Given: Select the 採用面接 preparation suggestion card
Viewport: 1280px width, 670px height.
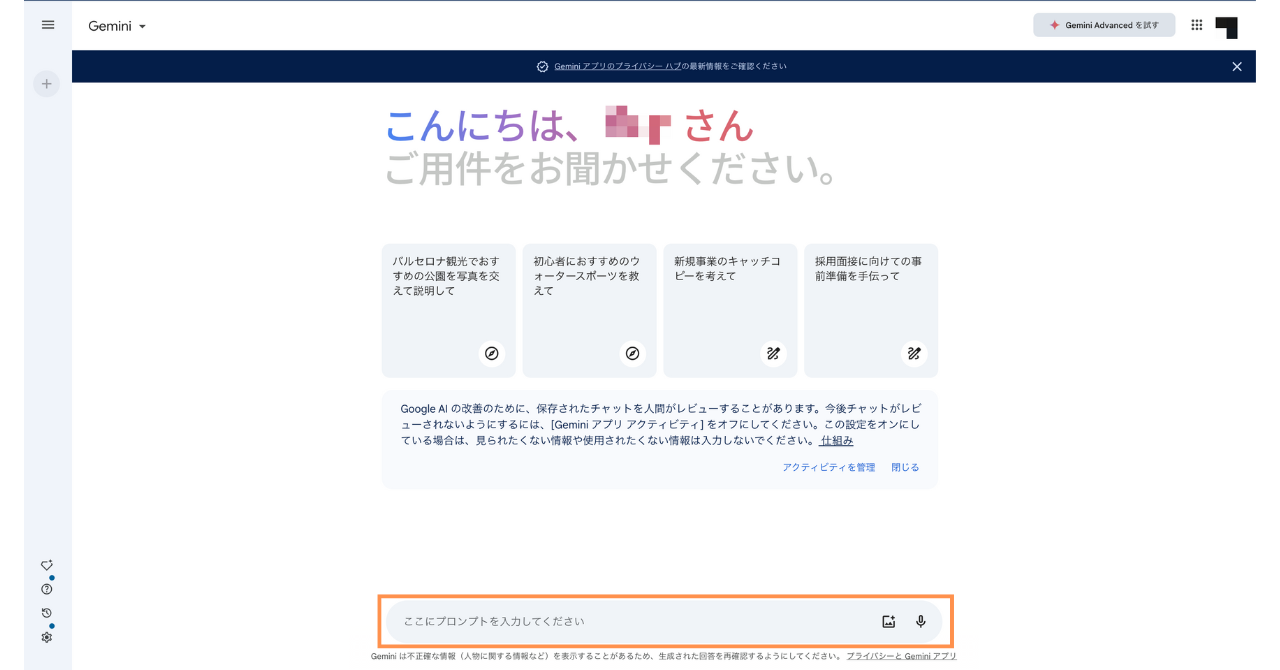Looking at the screenshot, I should (871, 310).
